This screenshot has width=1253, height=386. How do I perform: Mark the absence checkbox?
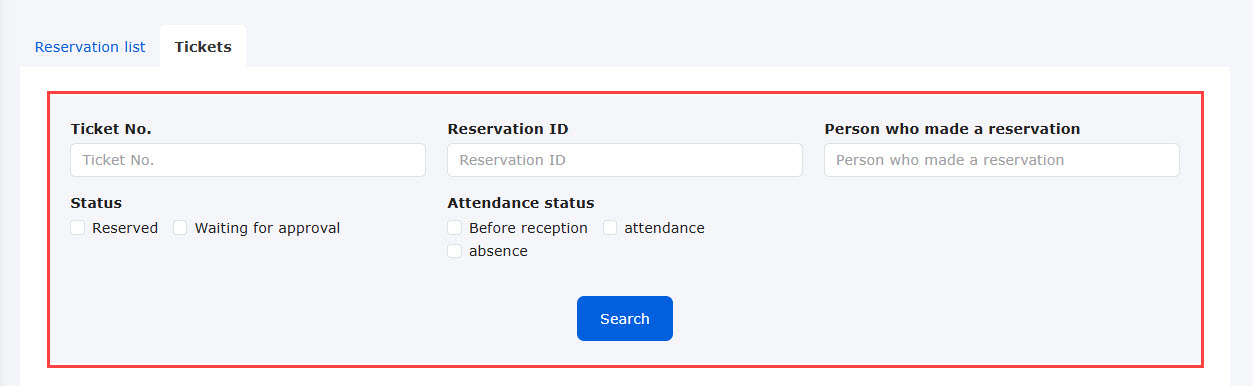[x=455, y=251]
